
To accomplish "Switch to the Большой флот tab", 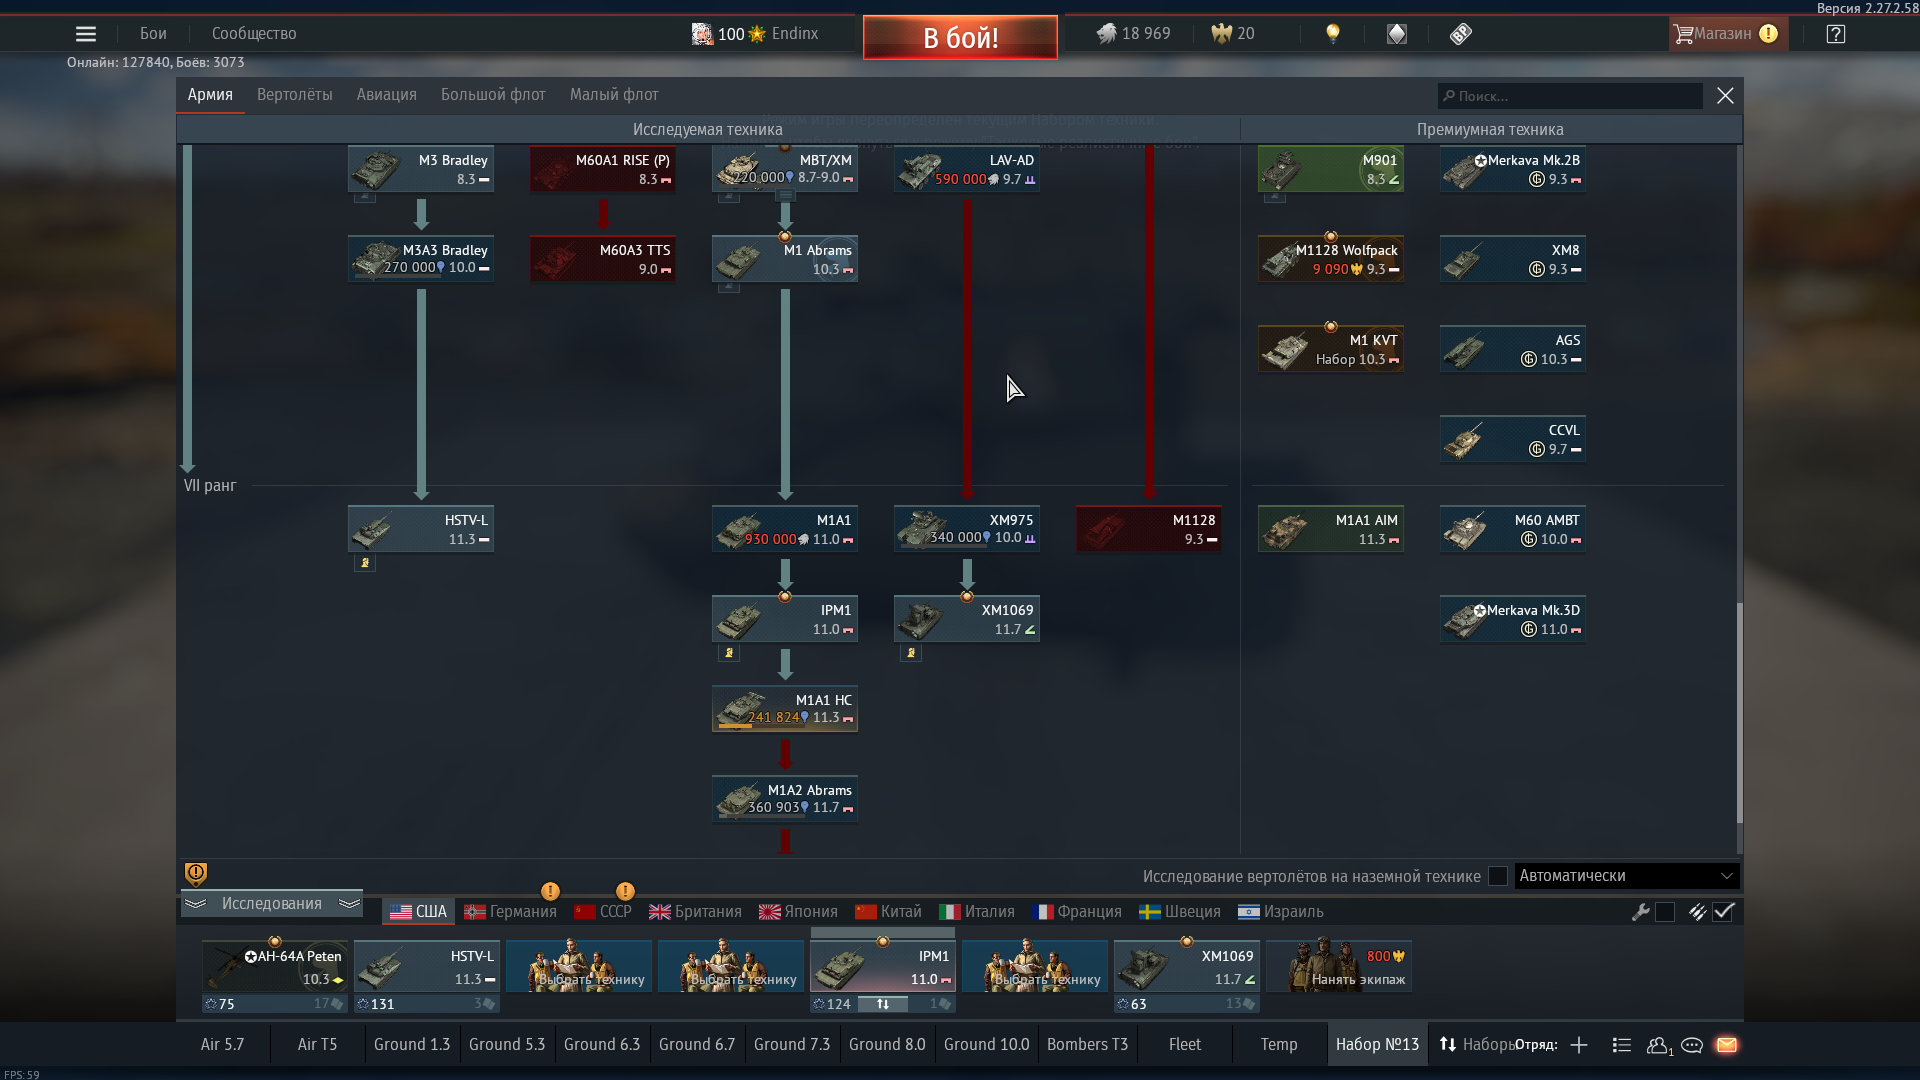I will tap(493, 95).
